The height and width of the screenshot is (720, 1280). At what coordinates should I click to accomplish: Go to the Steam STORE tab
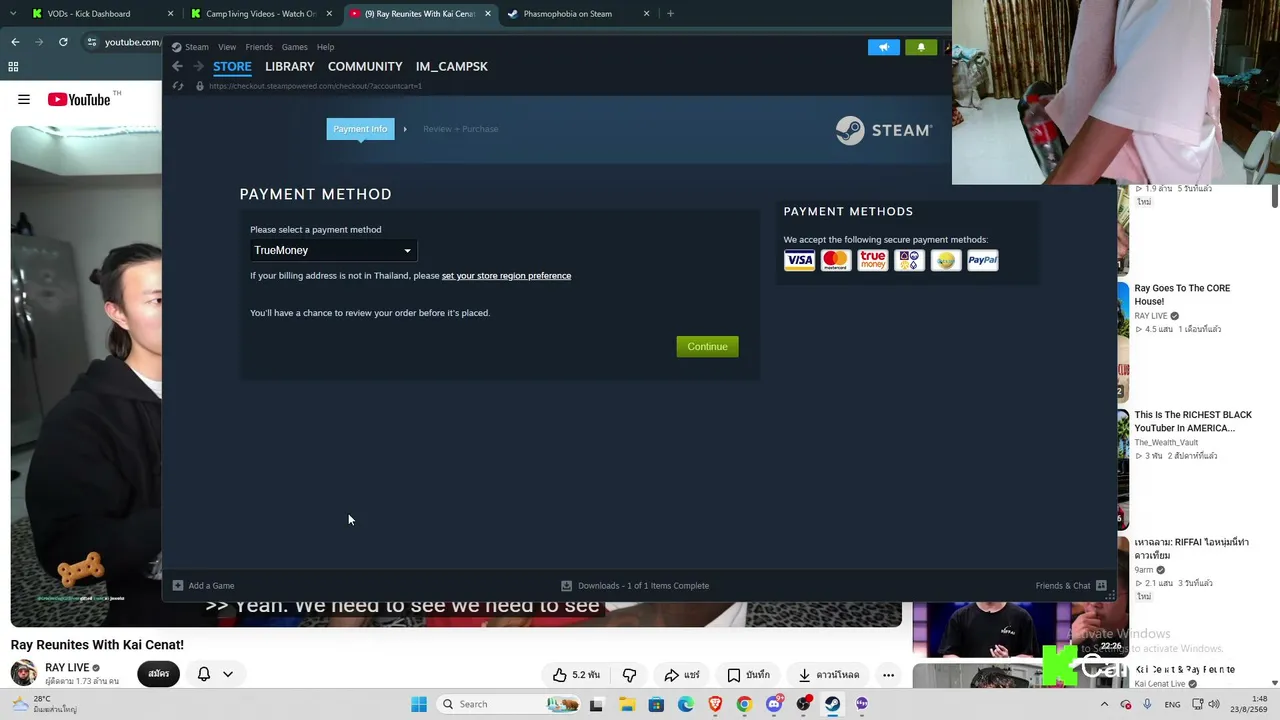pos(232,66)
